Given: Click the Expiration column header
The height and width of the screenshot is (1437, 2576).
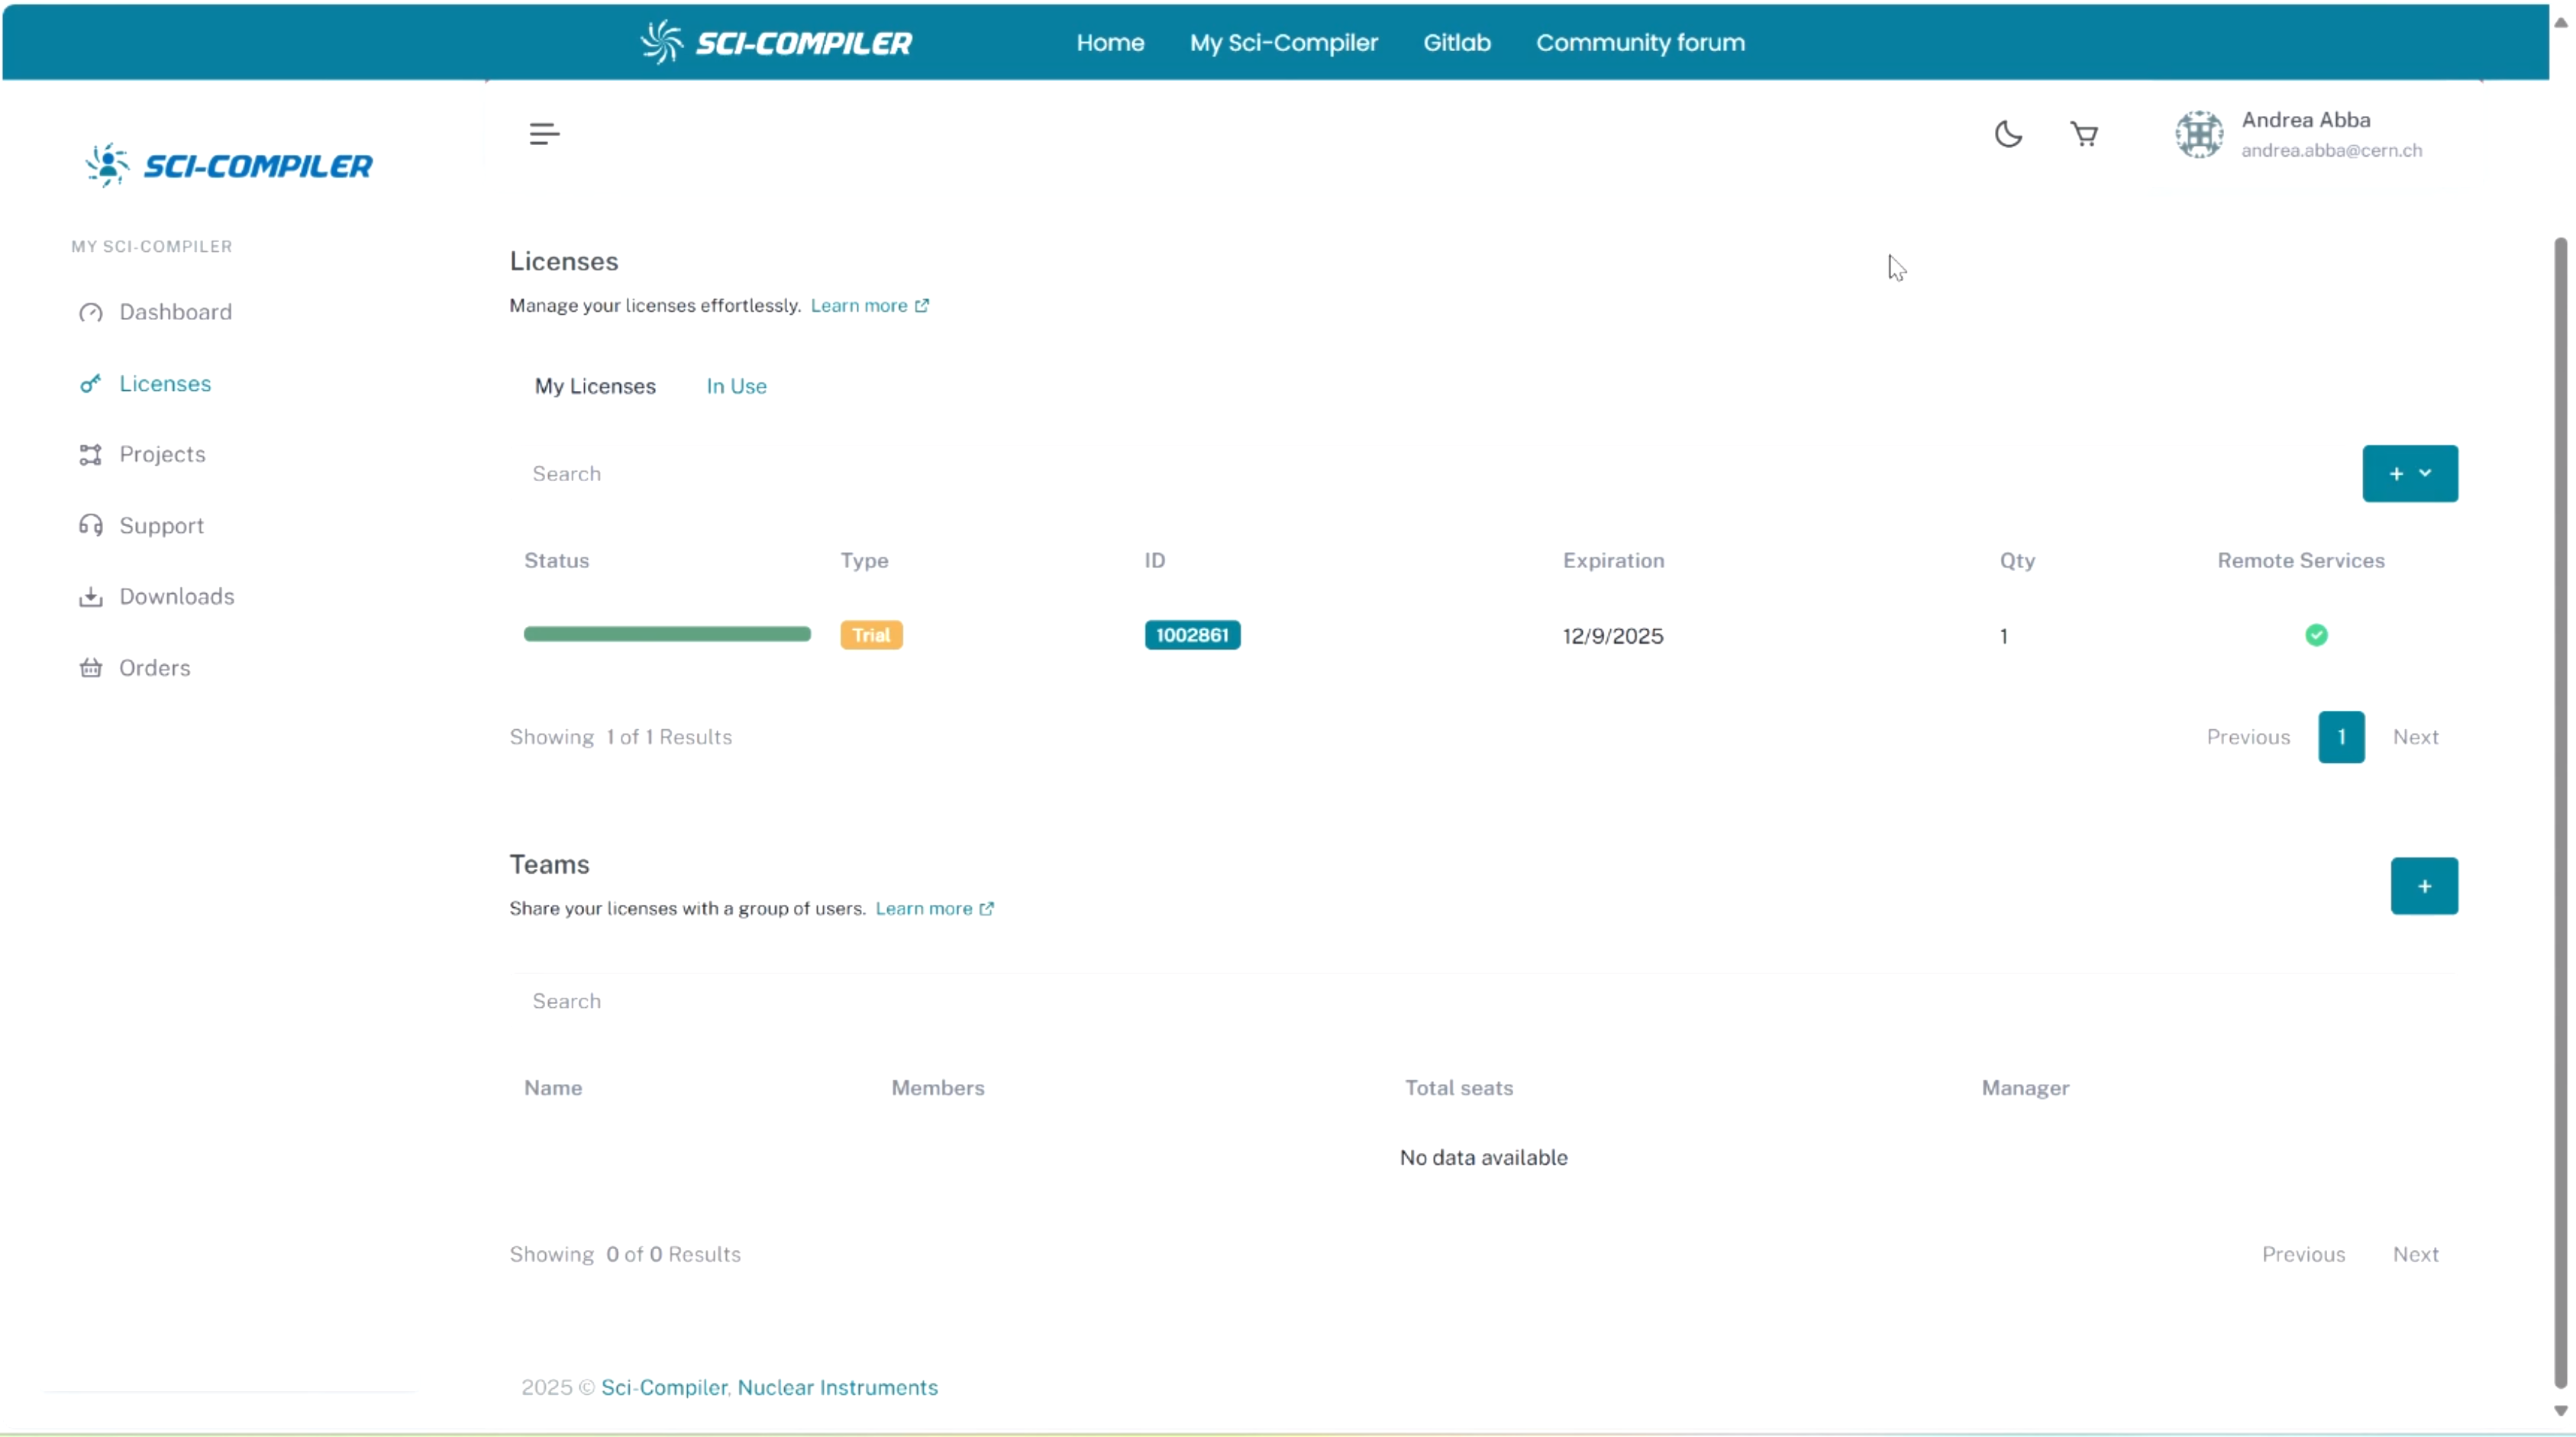Looking at the screenshot, I should click(1613, 560).
